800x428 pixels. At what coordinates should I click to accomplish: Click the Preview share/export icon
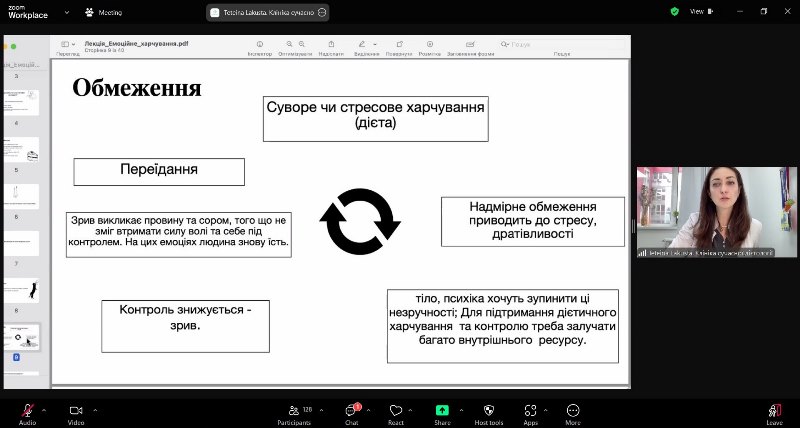coord(331,44)
